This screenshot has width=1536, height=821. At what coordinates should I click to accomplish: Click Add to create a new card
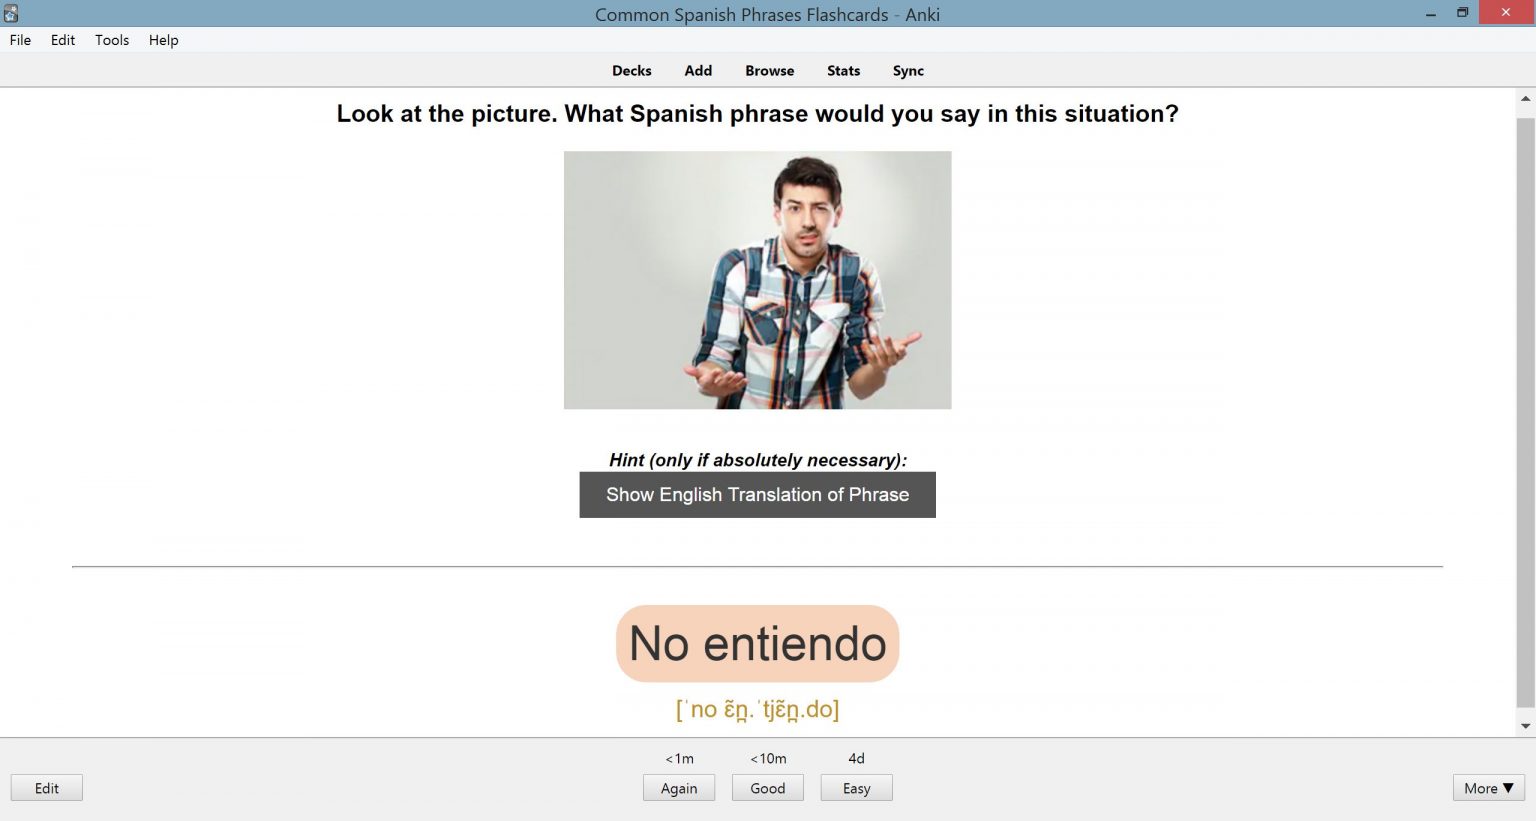[698, 71]
